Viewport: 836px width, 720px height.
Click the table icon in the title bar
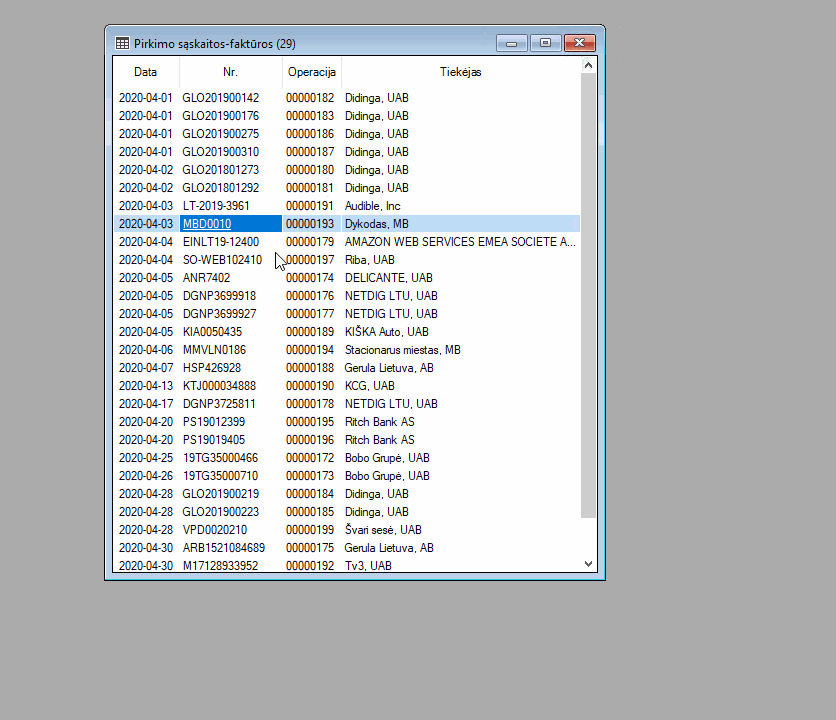pyautogui.click(x=123, y=43)
